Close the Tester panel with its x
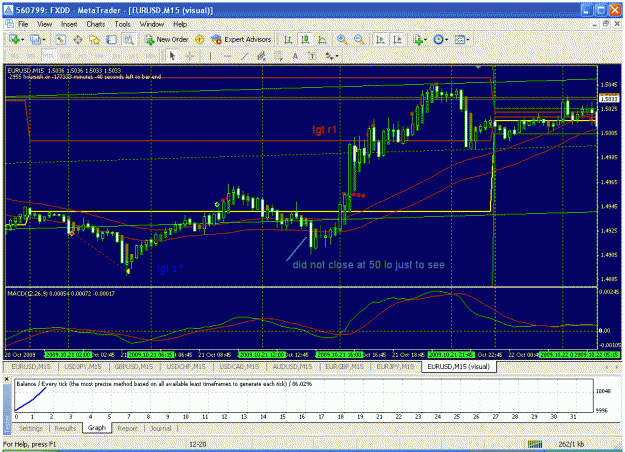 tap(7, 379)
